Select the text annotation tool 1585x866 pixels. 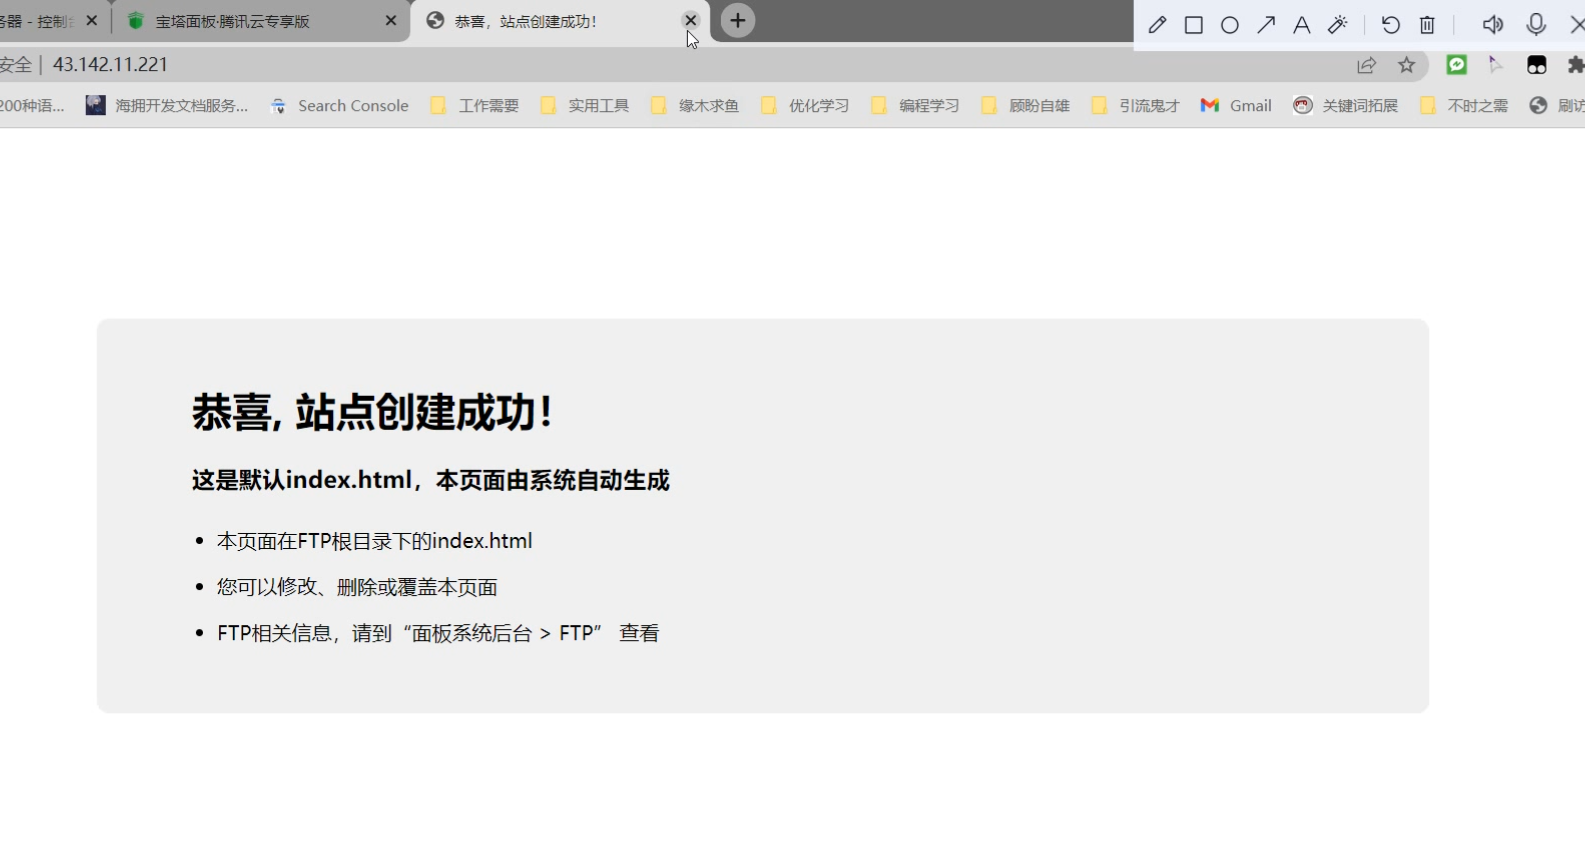(x=1301, y=25)
